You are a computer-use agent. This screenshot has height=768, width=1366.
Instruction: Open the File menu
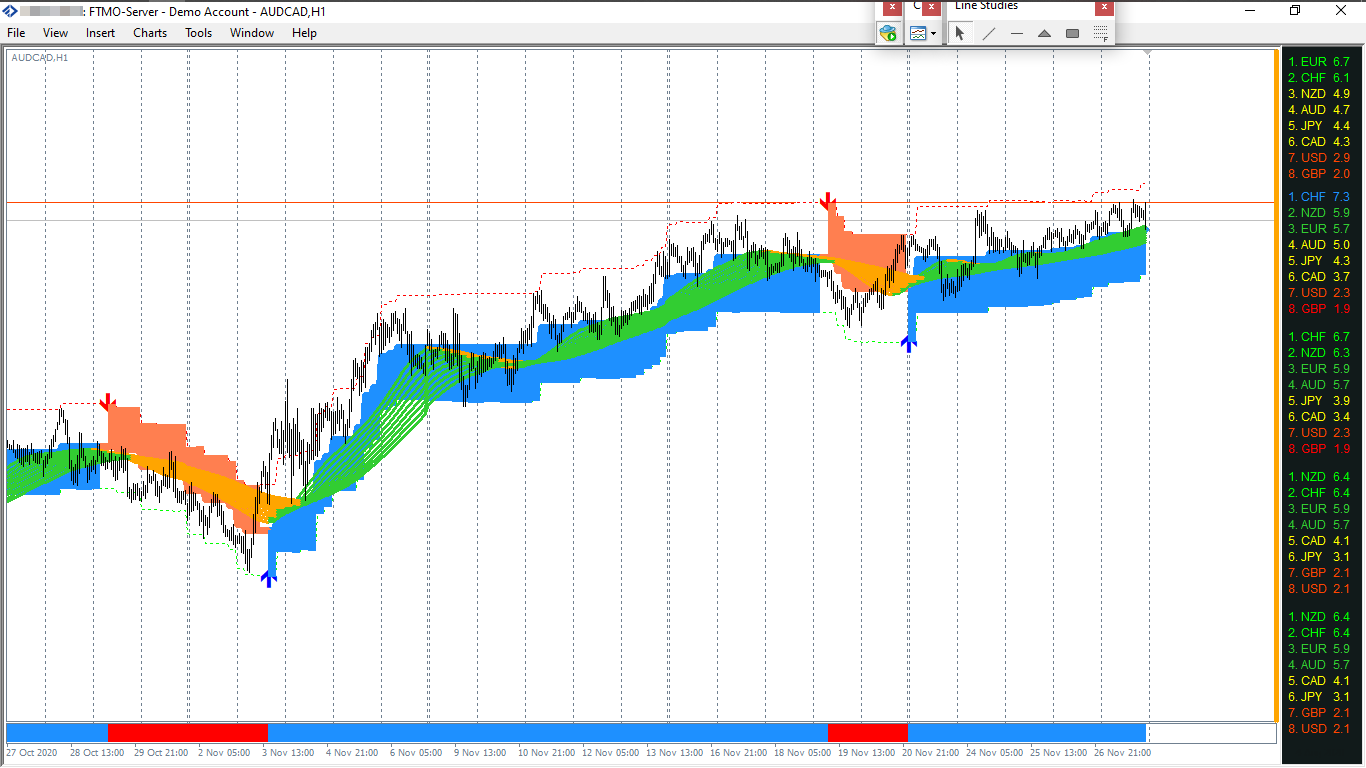coord(16,33)
